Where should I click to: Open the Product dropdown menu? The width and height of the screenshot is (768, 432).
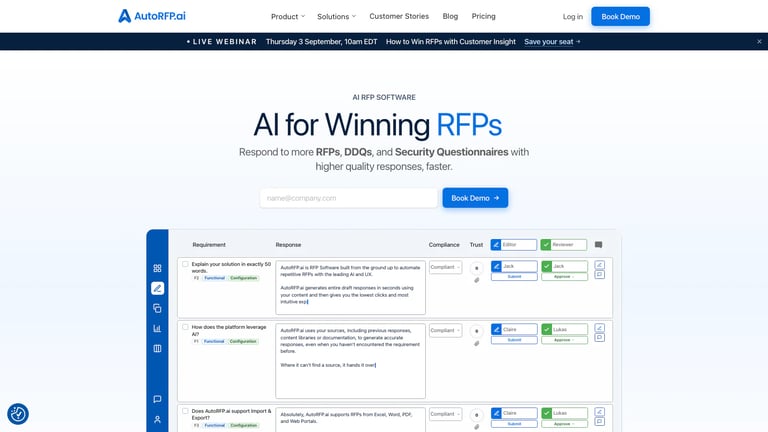tap(288, 17)
